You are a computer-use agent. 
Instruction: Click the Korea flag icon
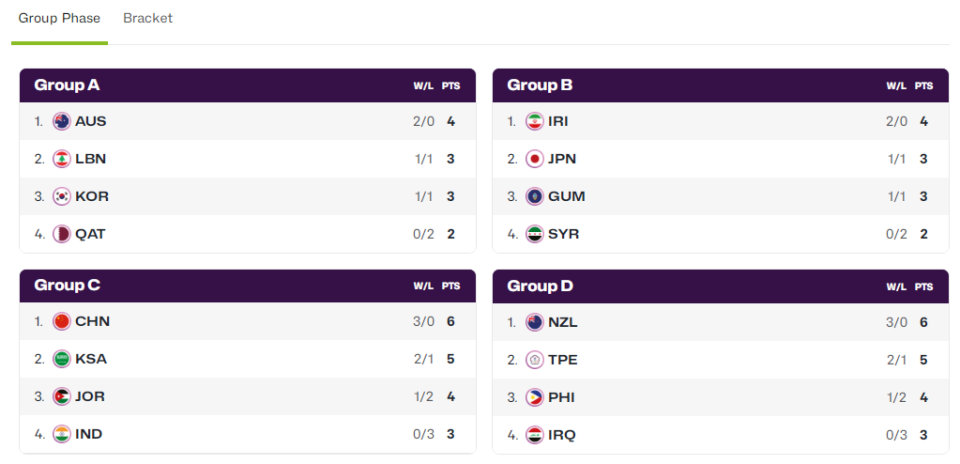pyautogui.click(x=62, y=196)
